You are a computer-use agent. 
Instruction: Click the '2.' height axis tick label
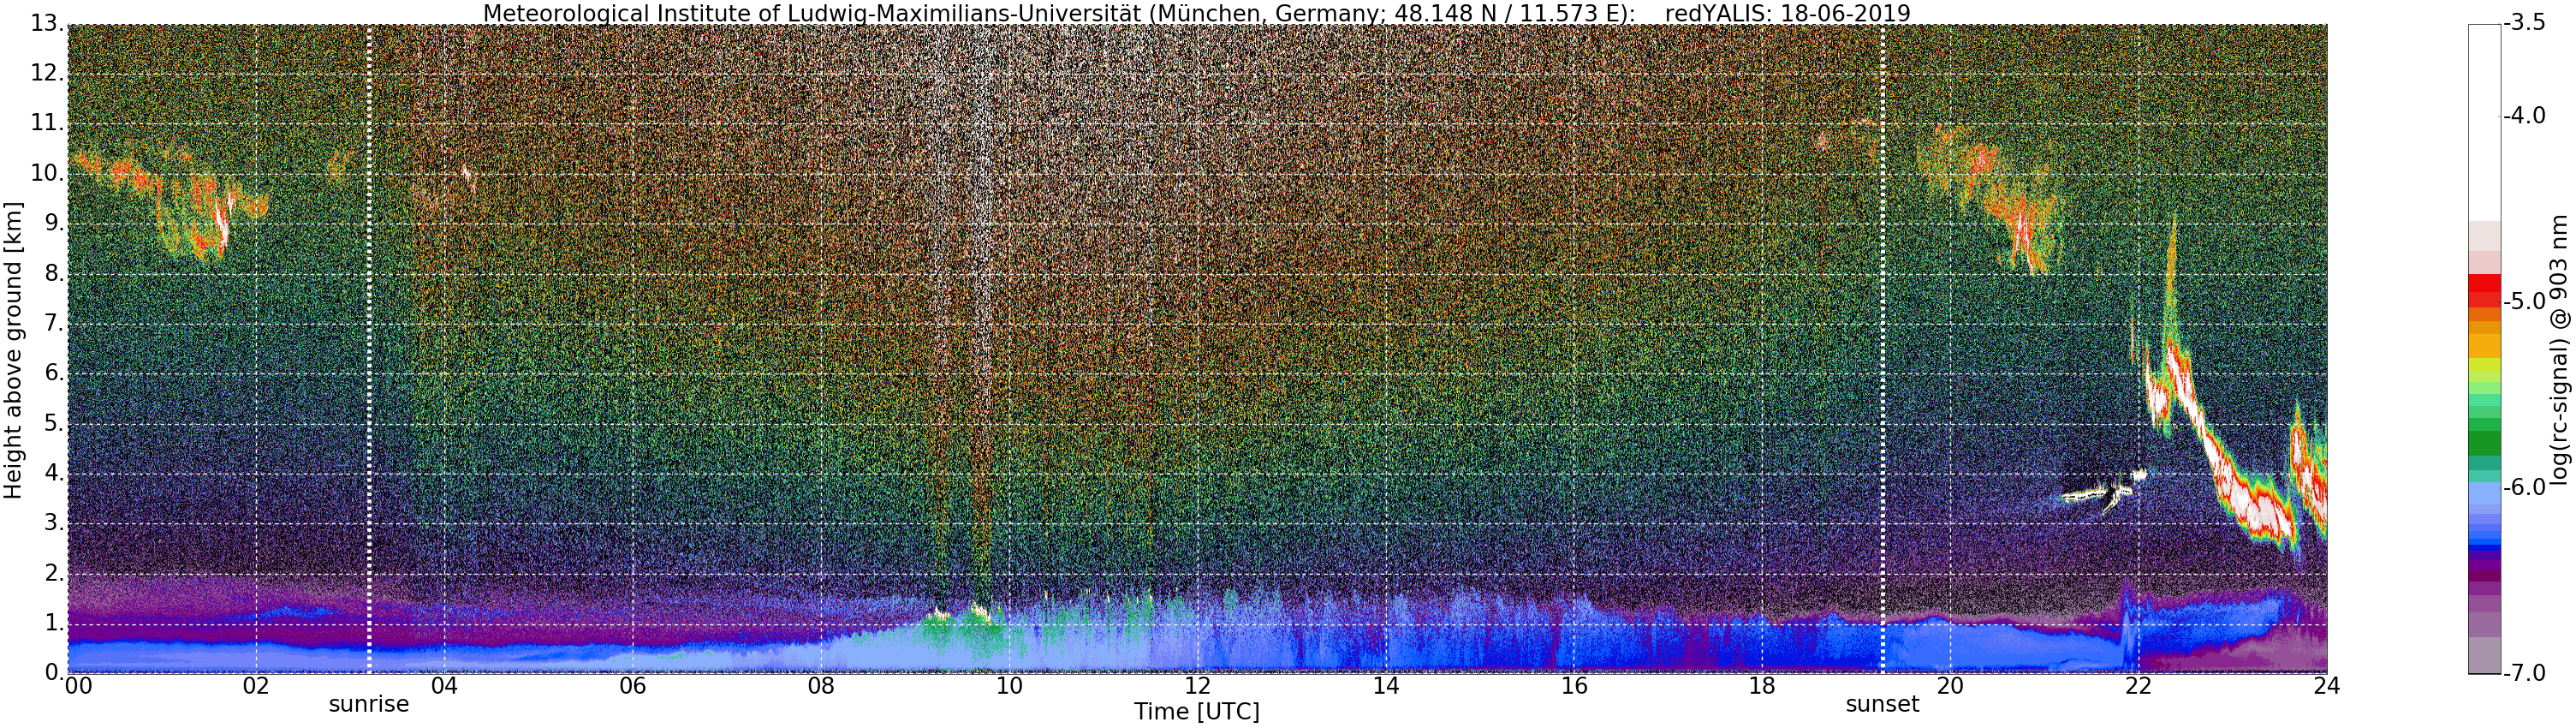tap(53, 573)
